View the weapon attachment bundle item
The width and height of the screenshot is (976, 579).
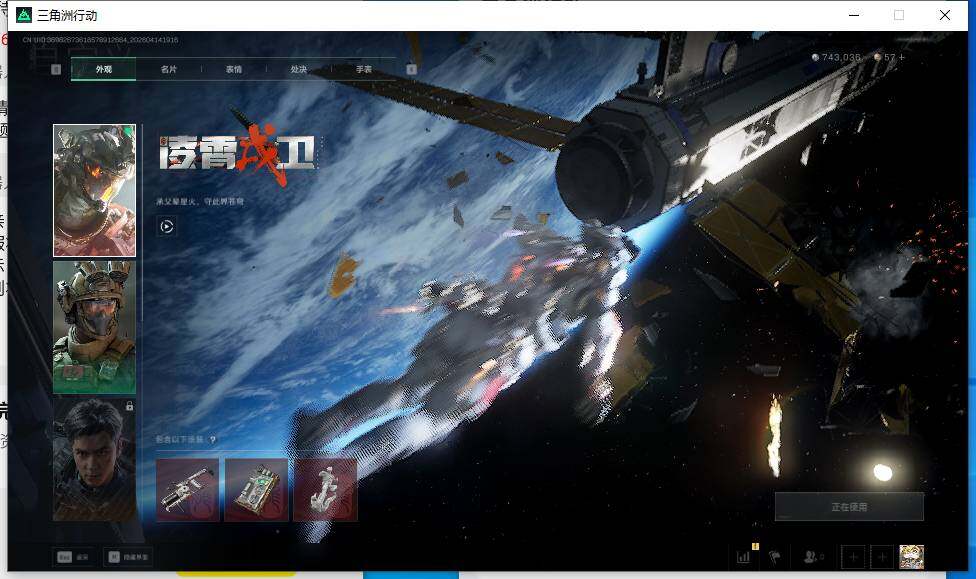pyautogui.click(x=187, y=490)
